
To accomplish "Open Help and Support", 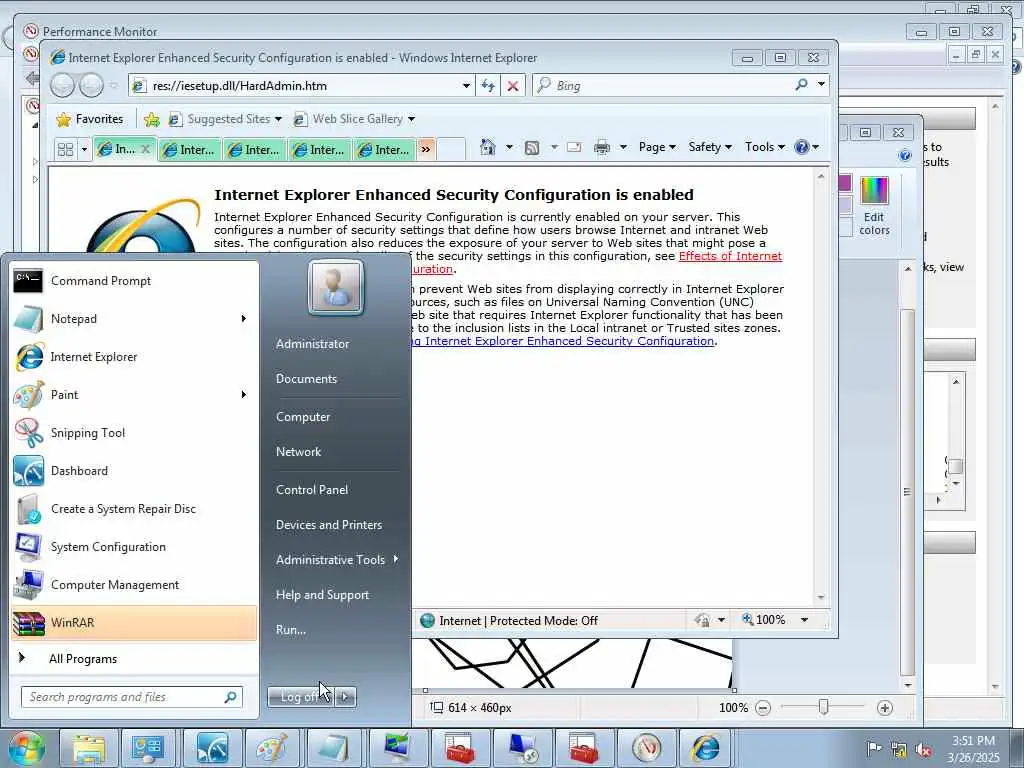I will 323,595.
